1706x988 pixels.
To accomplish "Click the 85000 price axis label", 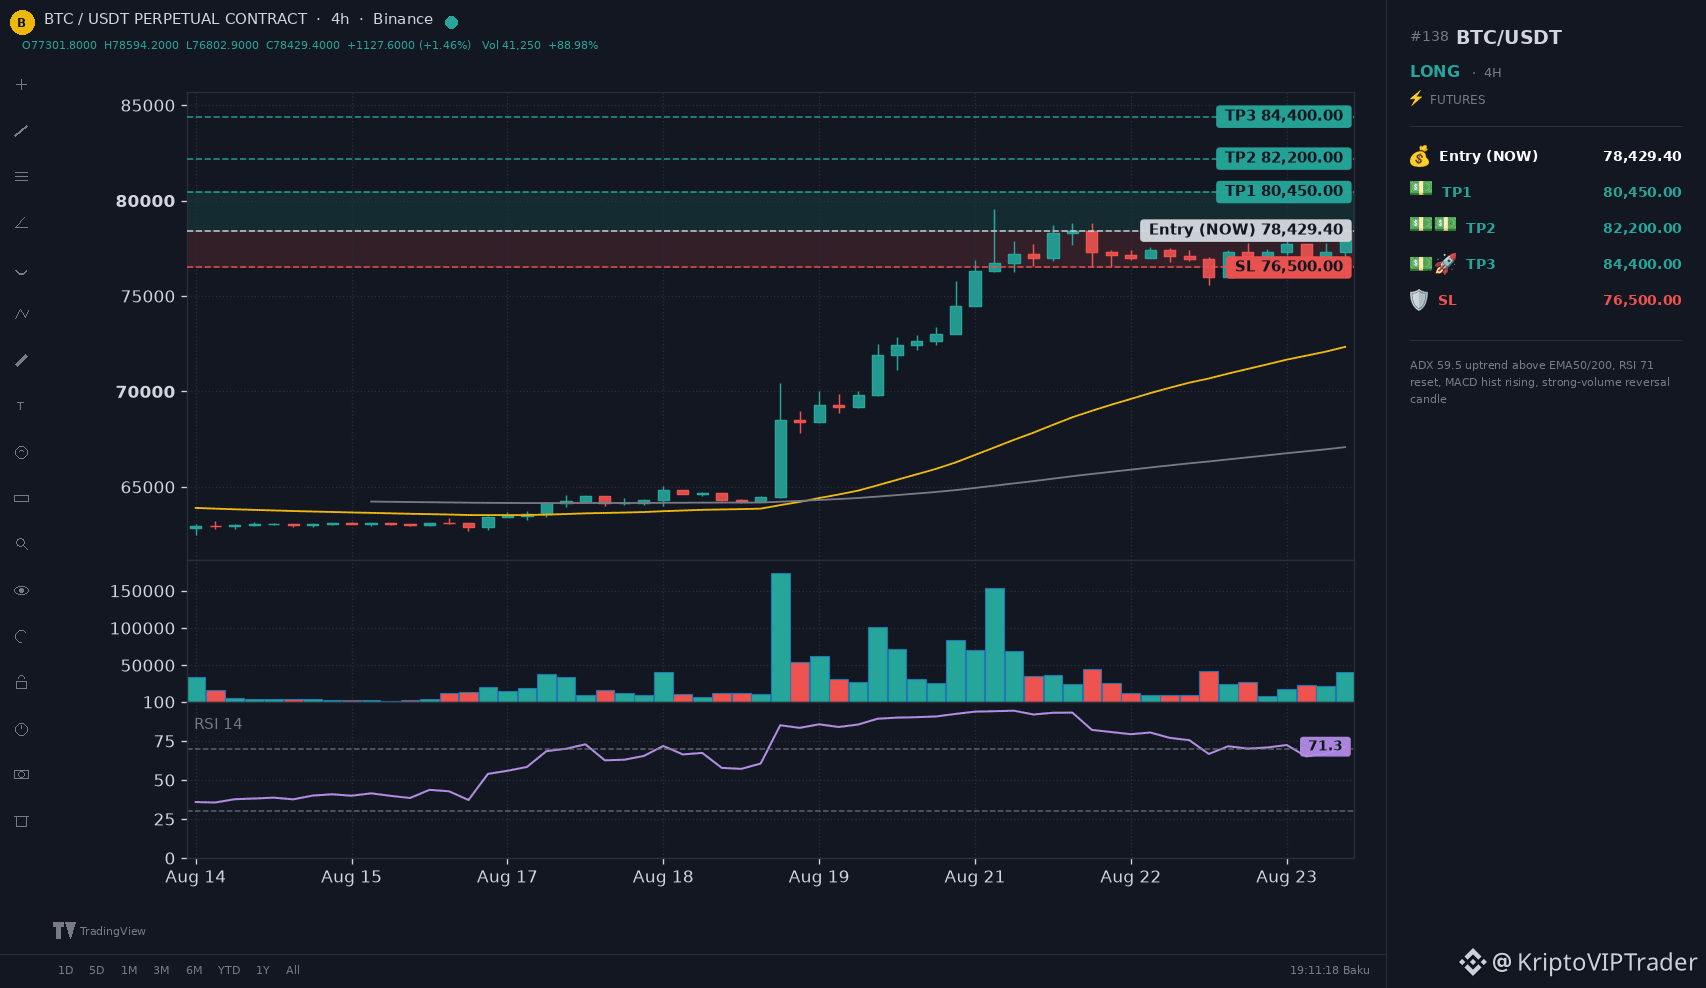I will click(147, 106).
